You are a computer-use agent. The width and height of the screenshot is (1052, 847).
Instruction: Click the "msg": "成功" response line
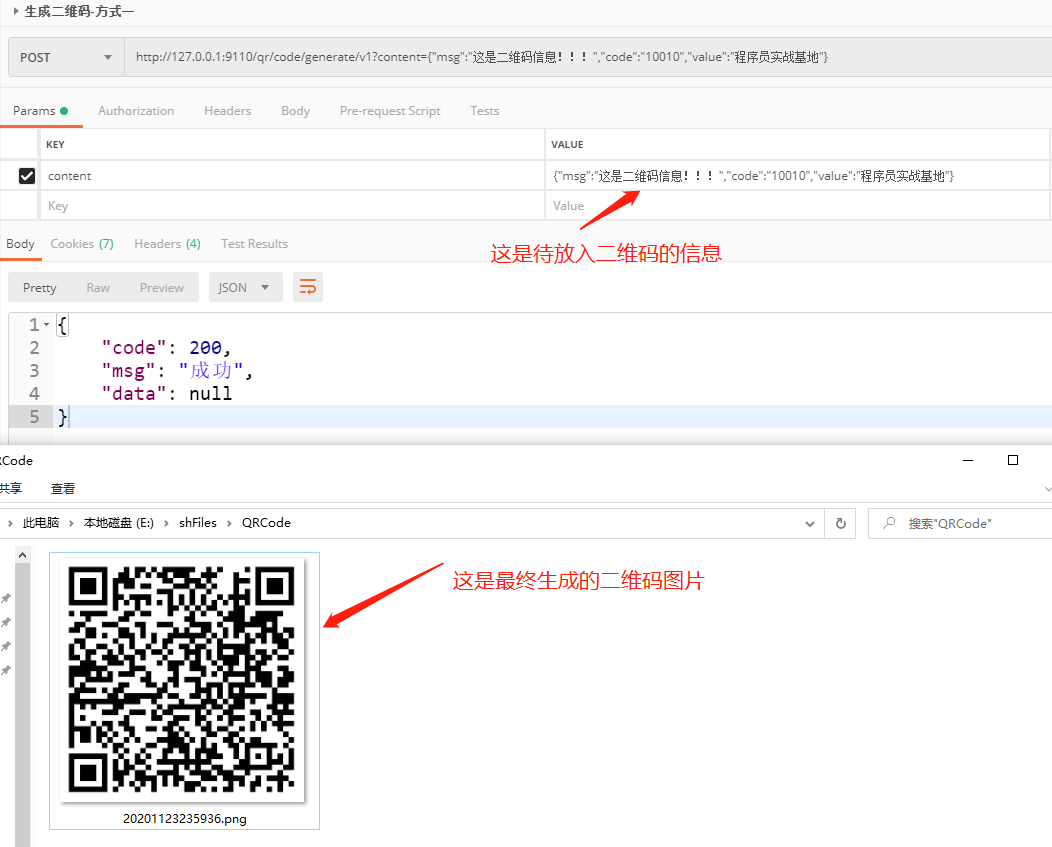click(176, 370)
